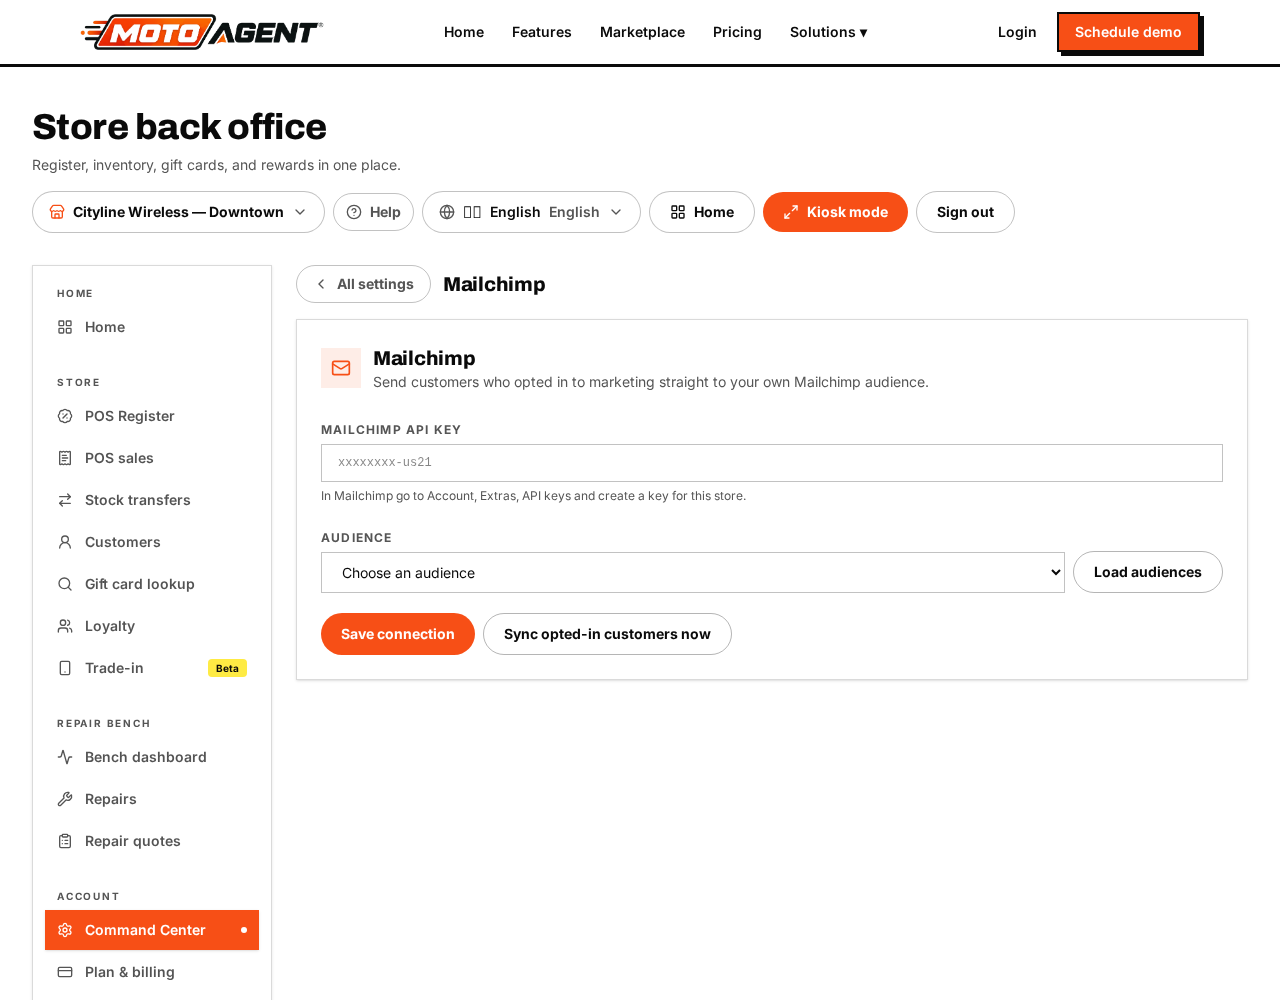Click the Gift card lookup magnifier icon
This screenshot has width=1280, height=1000.
click(x=65, y=584)
